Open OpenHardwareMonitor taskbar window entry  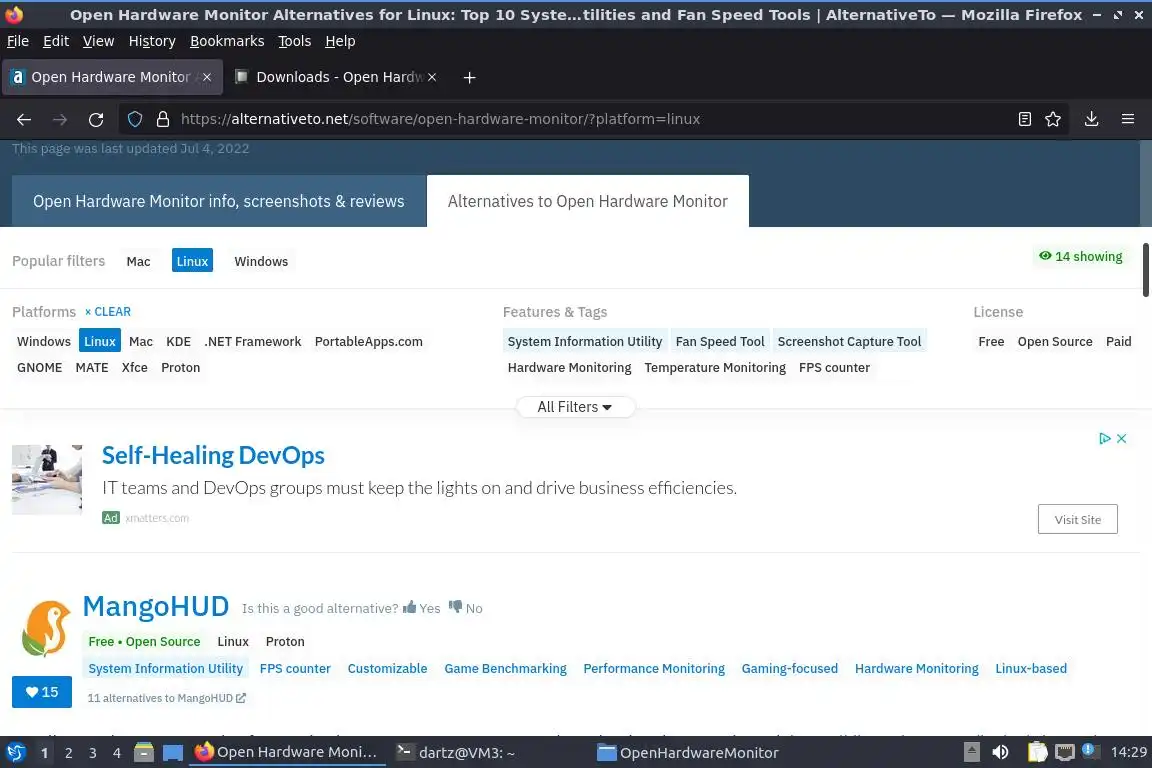[x=688, y=753]
